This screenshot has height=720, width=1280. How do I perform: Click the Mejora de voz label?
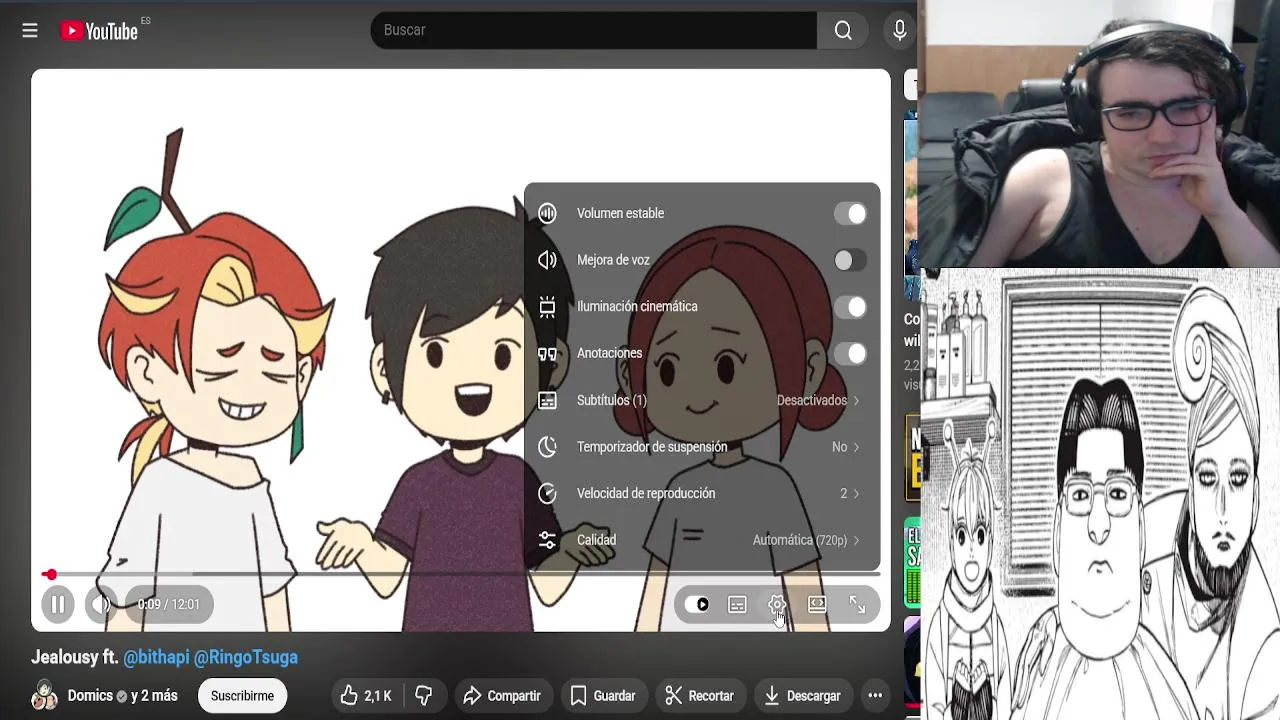pyautogui.click(x=613, y=260)
